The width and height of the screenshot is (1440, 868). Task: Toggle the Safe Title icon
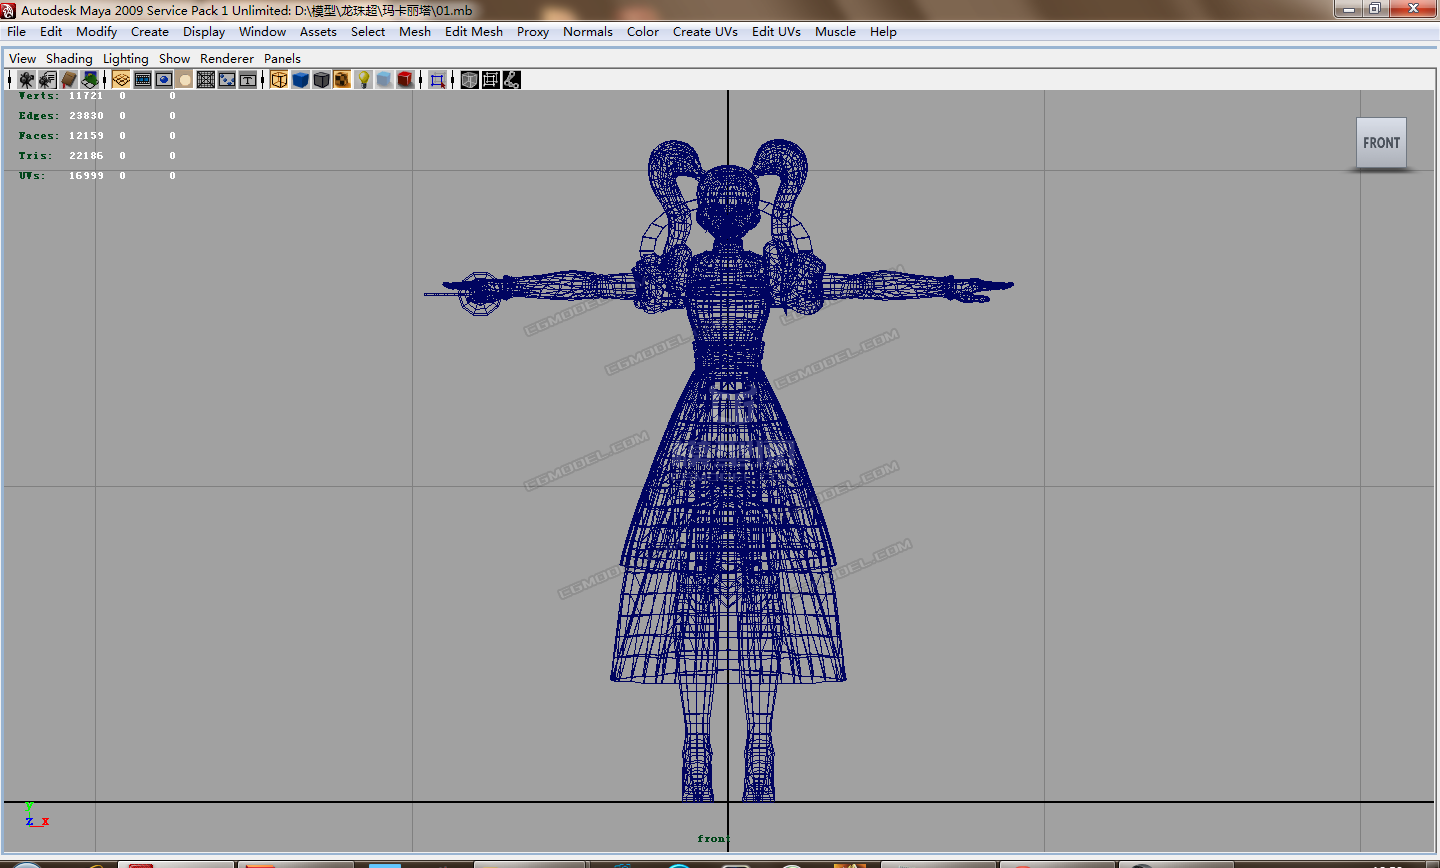point(248,79)
